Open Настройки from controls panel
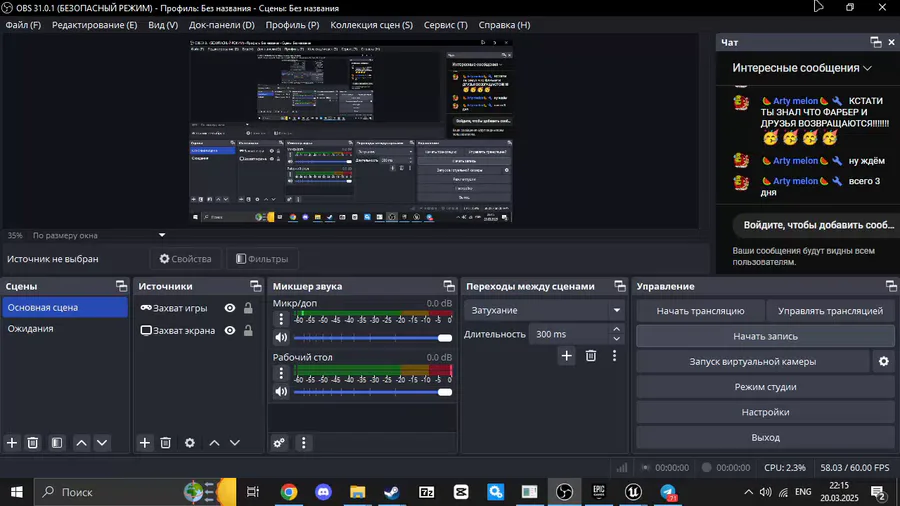 (765, 412)
